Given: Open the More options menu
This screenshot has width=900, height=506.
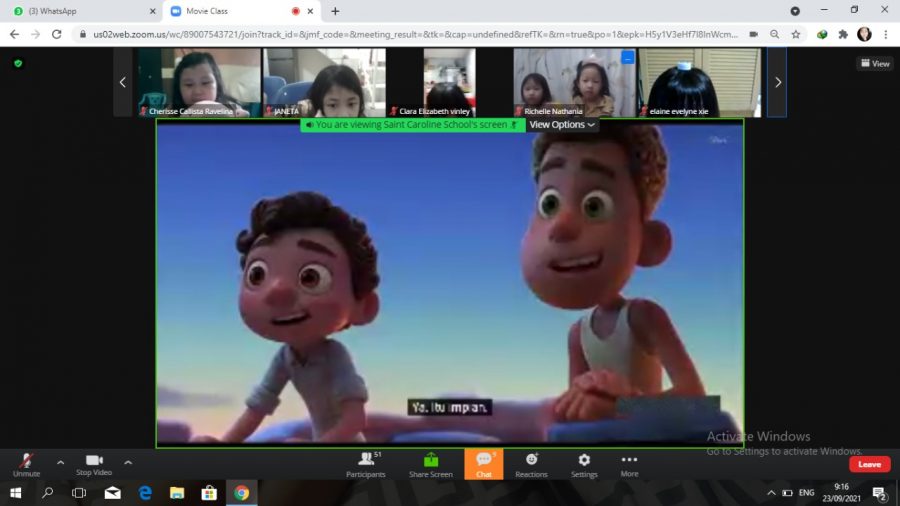Looking at the screenshot, I should pyautogui.click(x=629, y=464).
